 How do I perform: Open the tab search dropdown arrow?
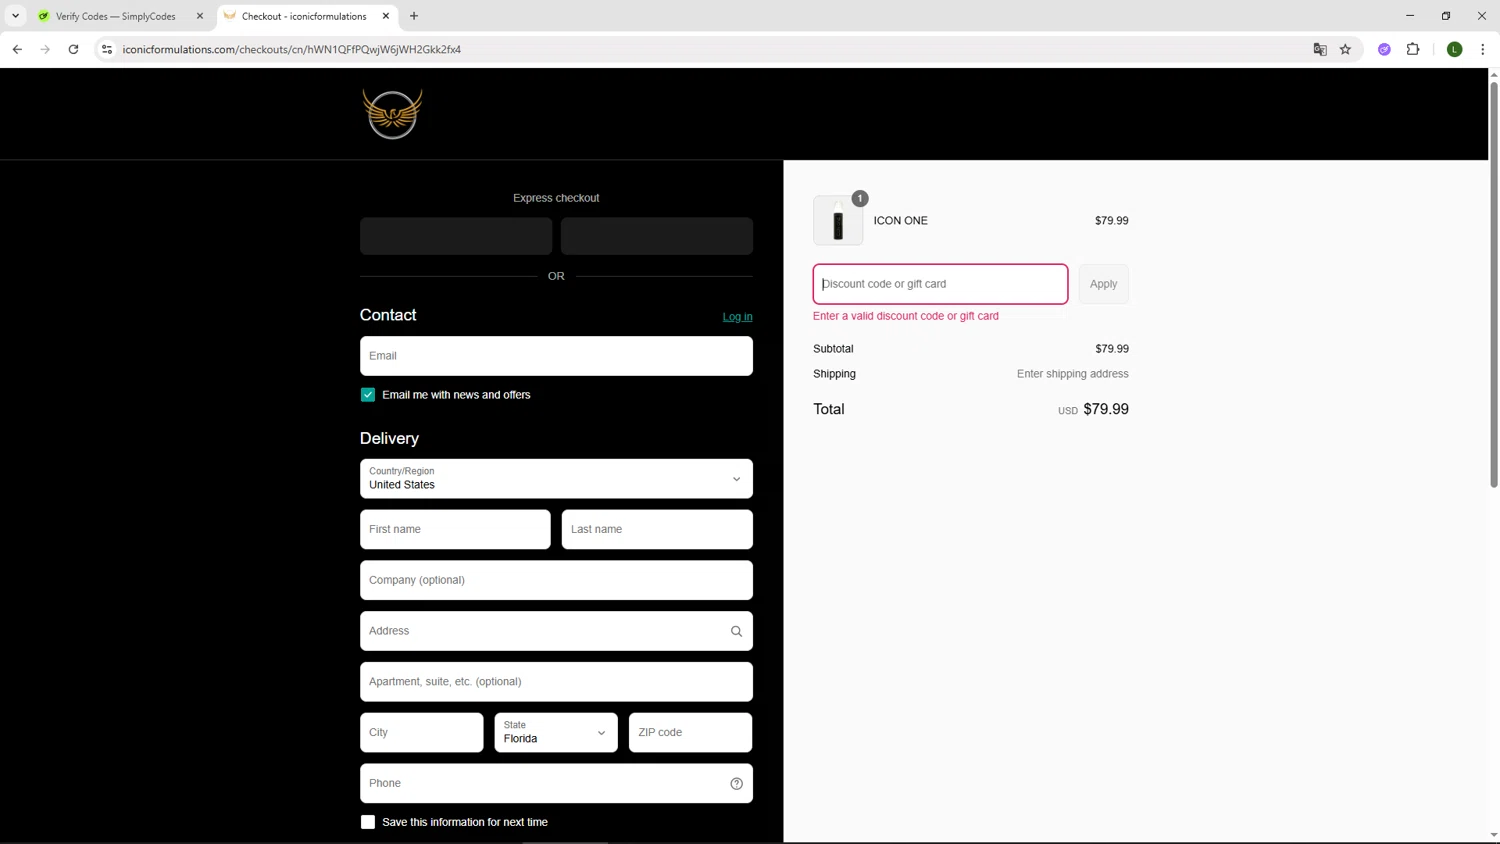coord(15,16)
